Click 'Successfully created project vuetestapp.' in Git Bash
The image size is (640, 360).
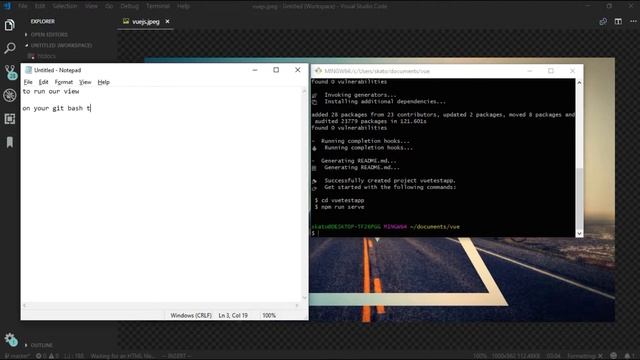coord(390,180)
